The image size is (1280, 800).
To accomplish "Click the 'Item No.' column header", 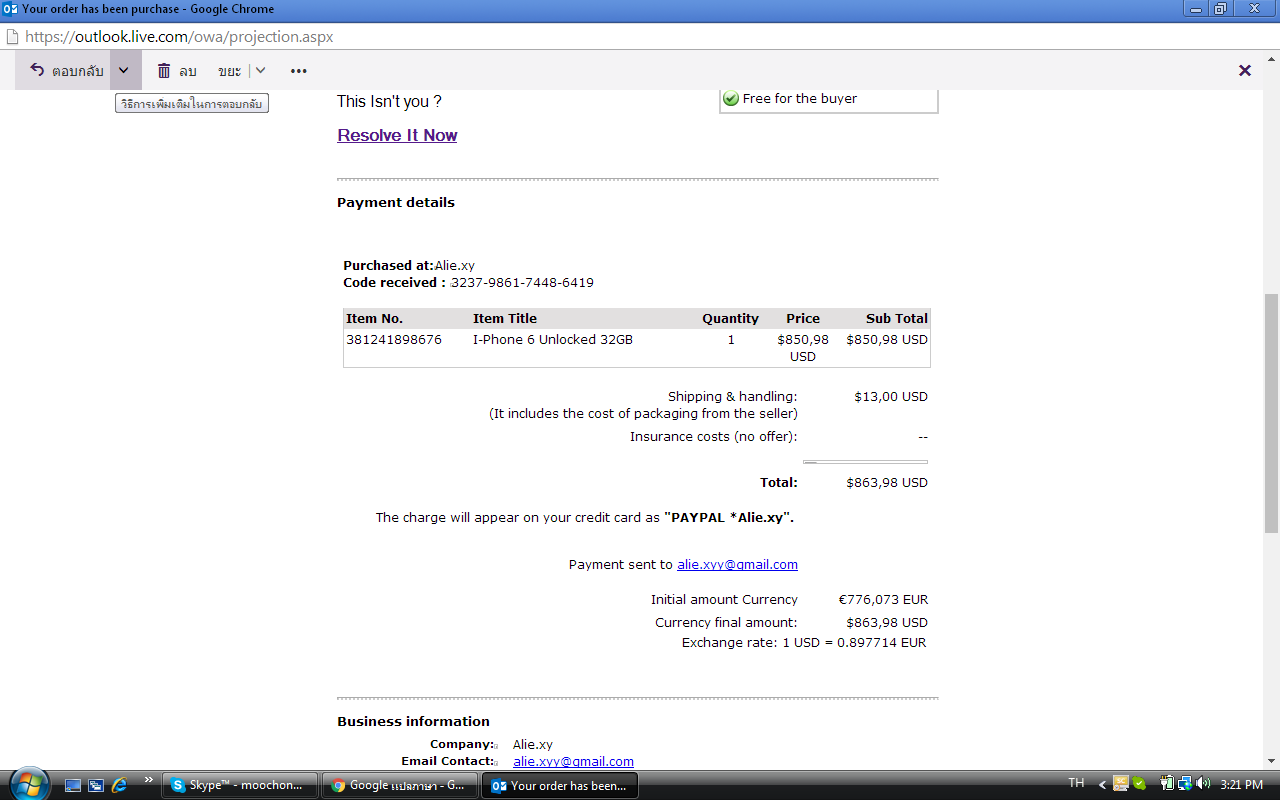I will coord(374,319).
